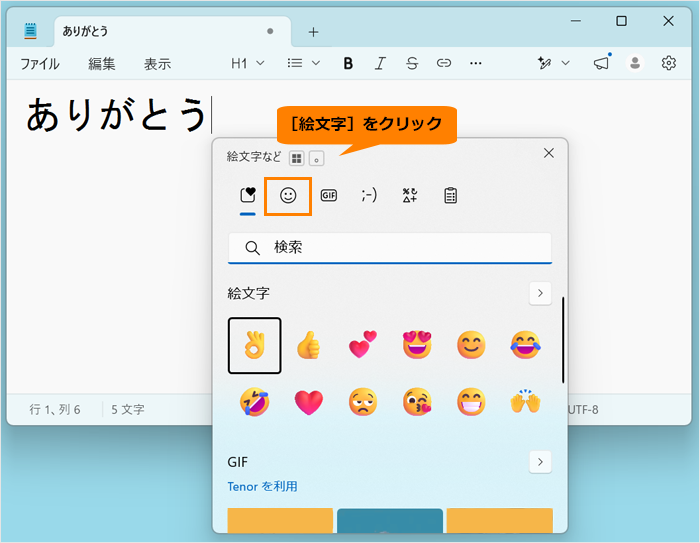Expand the dropdown arrow beside rewrite icon
Image resolution: width=700 pixels, height=543 pixels.
[566, 63]
